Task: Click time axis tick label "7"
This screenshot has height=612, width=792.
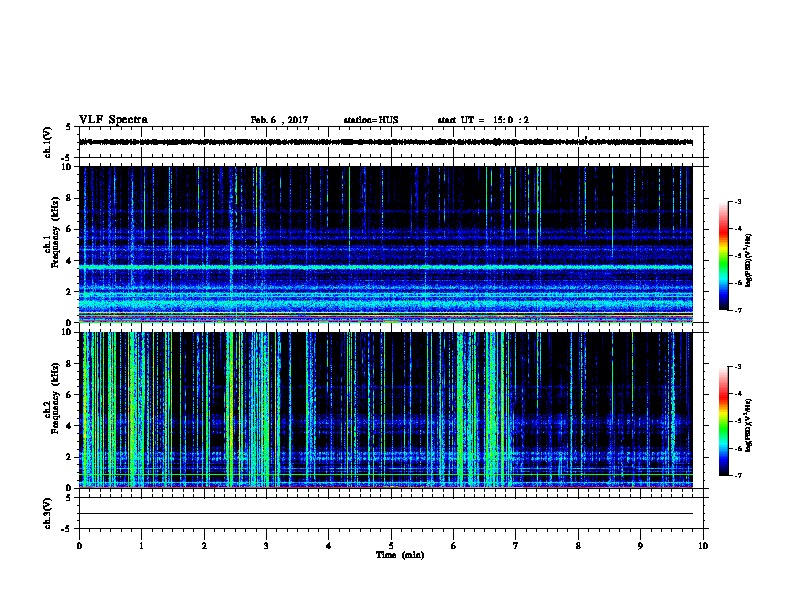Action: (516, 546)
